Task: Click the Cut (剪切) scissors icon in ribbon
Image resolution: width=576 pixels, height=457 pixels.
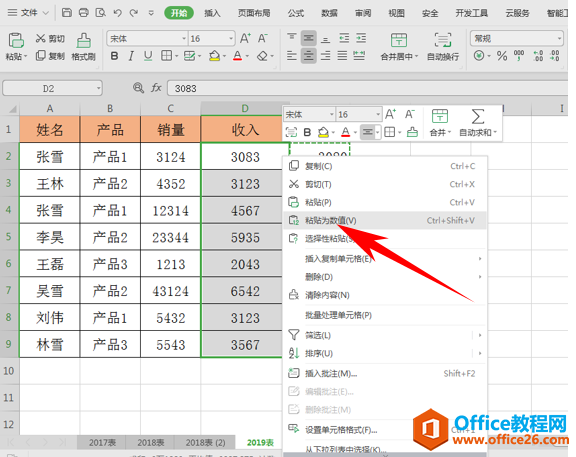Action: click(40, 38)
